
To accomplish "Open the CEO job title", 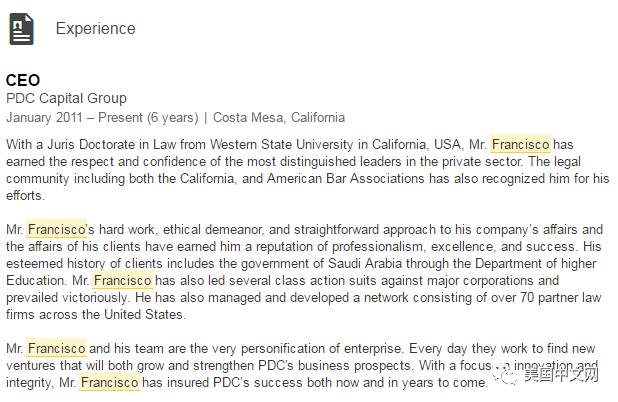I will 23,80.
